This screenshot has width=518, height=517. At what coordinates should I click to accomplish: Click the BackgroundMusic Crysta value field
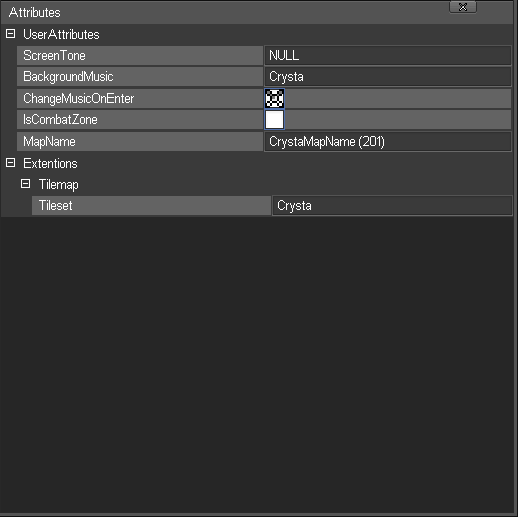coord(388,77)
